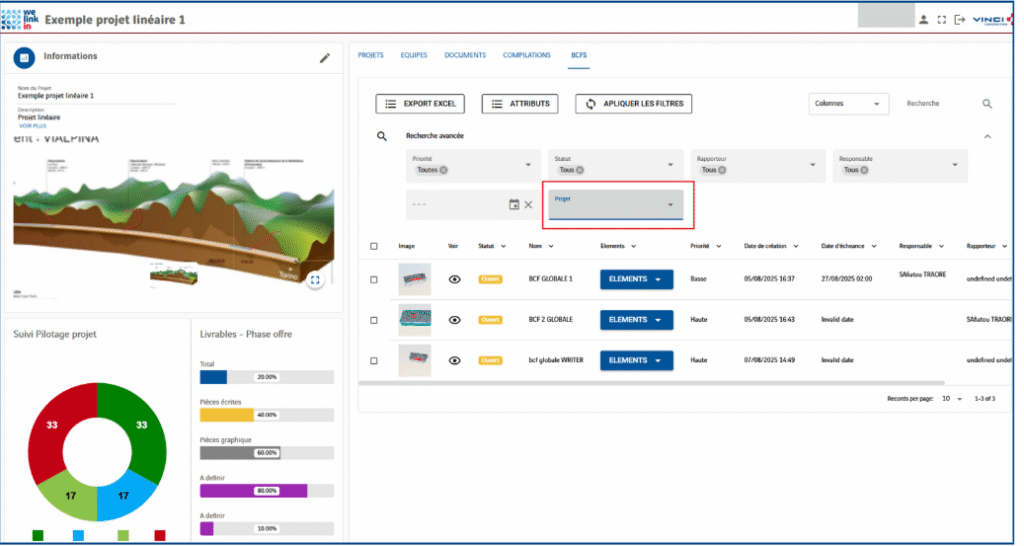Viewport: 1024px width, 546px height.
Task: Switch to the DOCUMENTS tab
Action: [x=465, y=55]
